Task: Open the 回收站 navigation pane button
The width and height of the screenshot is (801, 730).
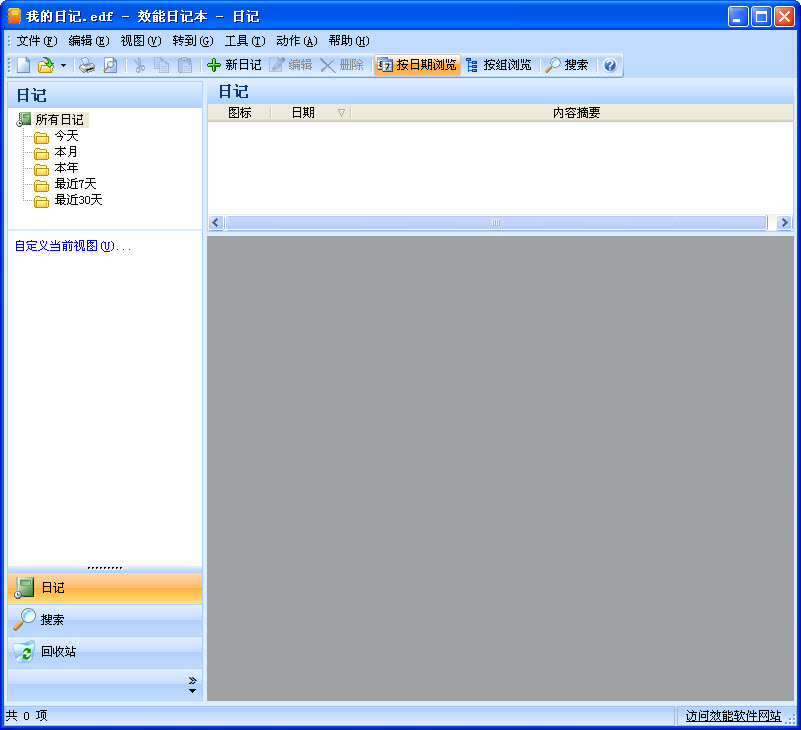Action: (105, 652)
